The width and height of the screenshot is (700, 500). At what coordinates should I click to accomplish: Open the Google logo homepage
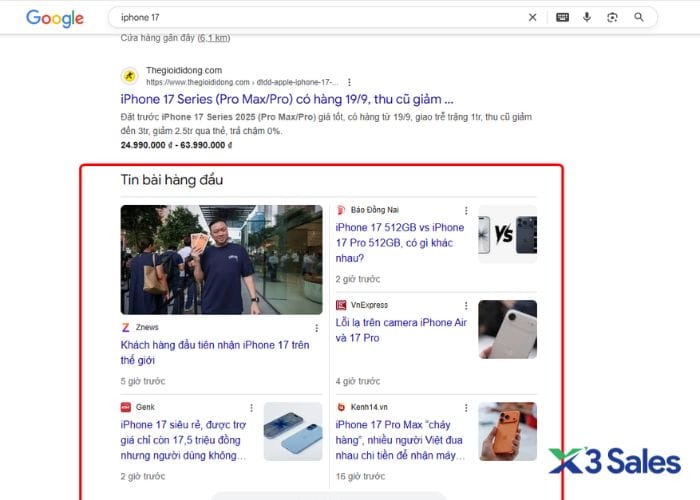[55, 18]
